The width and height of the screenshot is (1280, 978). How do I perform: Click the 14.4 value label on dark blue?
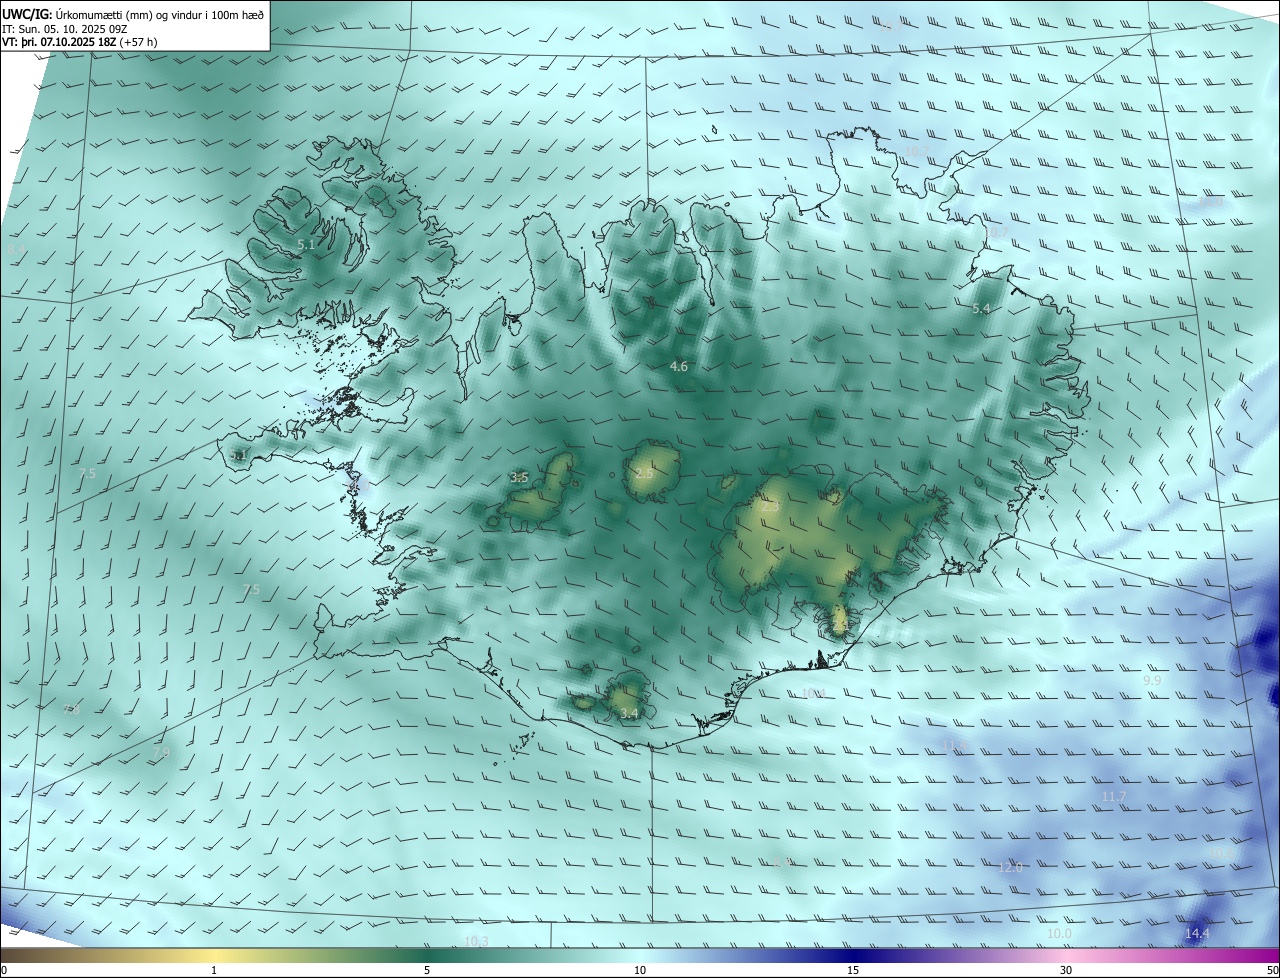[x=1197, y=934]
